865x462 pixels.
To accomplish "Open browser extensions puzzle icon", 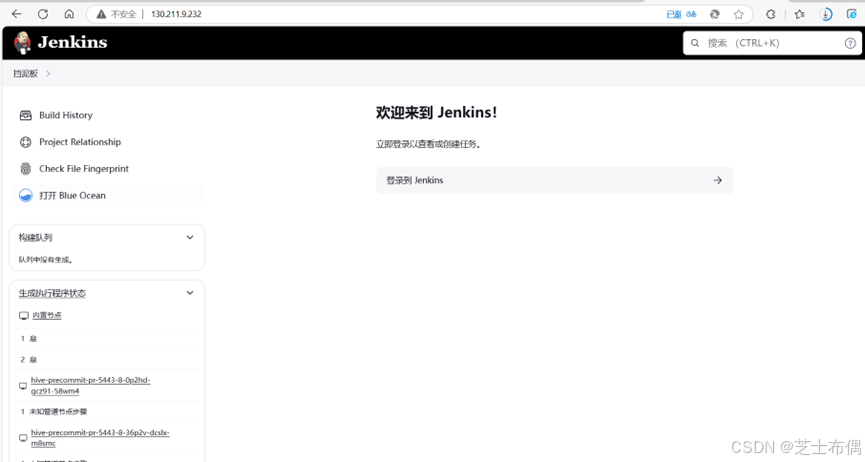I will pyautogui.click(x=771, y=14).
